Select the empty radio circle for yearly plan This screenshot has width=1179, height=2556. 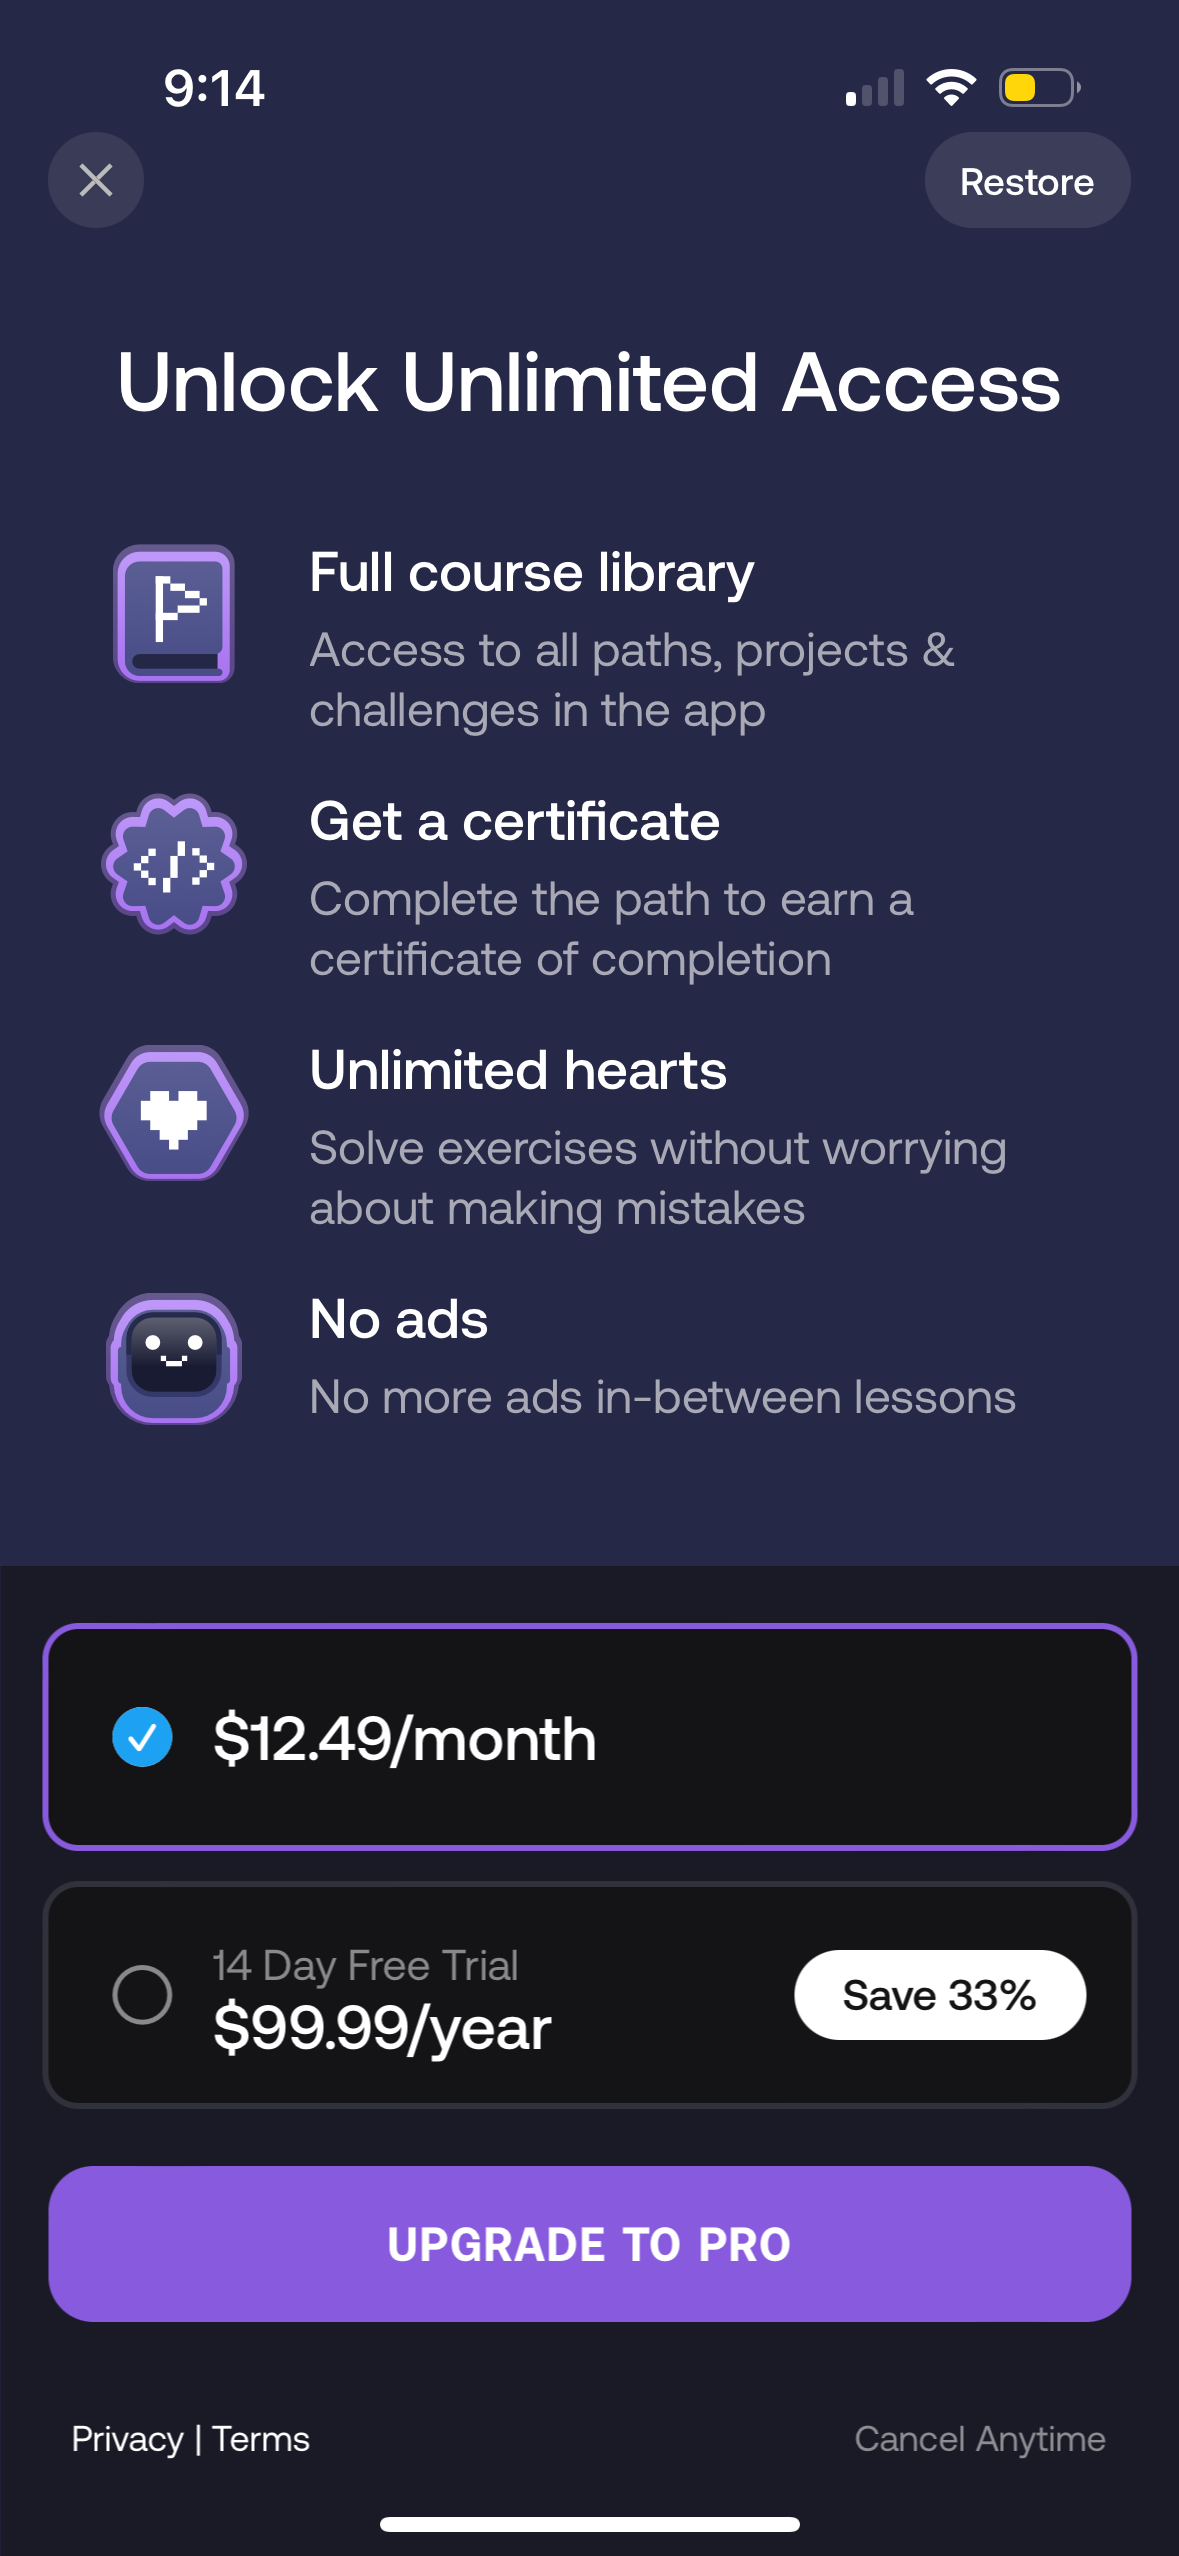point(144,1995)
